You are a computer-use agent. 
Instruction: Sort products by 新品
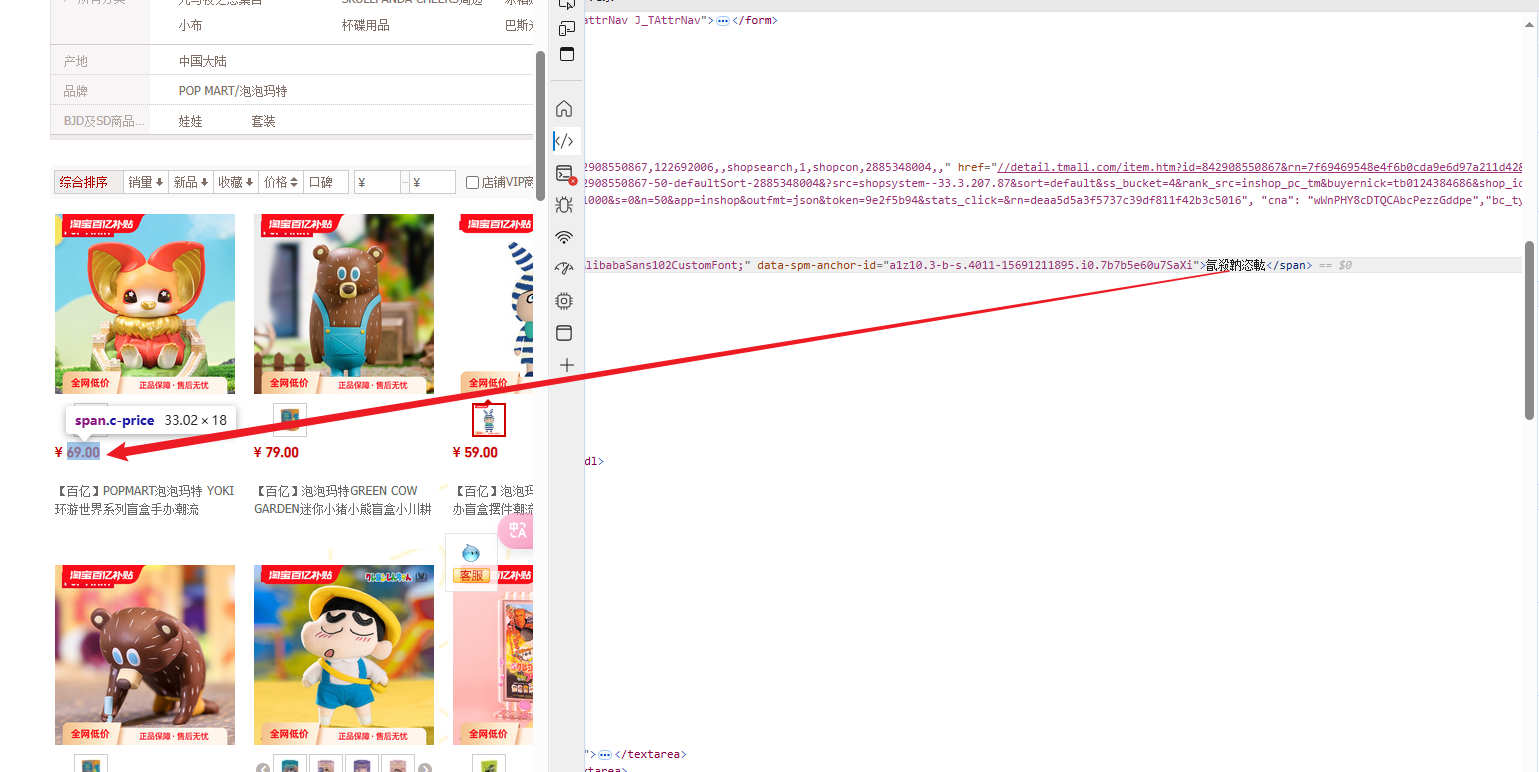(x=191, y=182)
